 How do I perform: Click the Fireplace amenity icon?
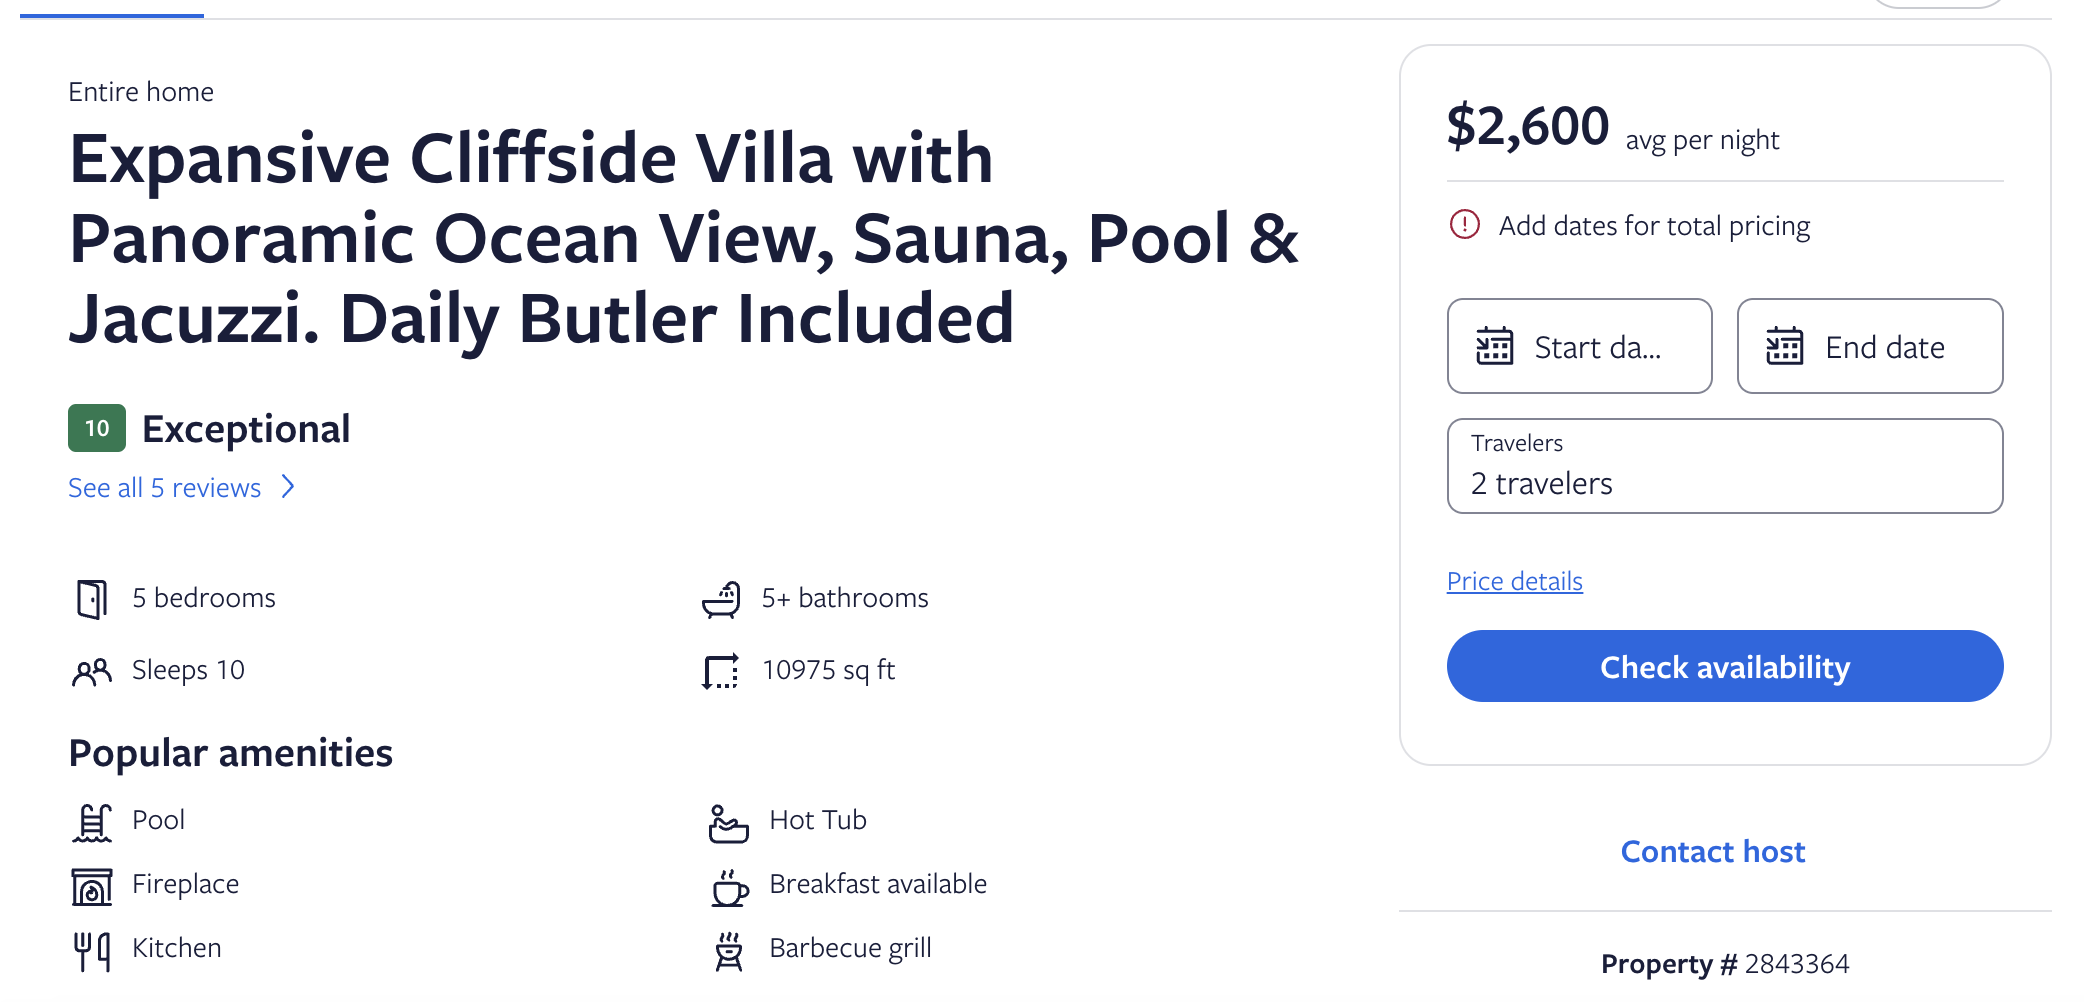(x=92, y=884)
